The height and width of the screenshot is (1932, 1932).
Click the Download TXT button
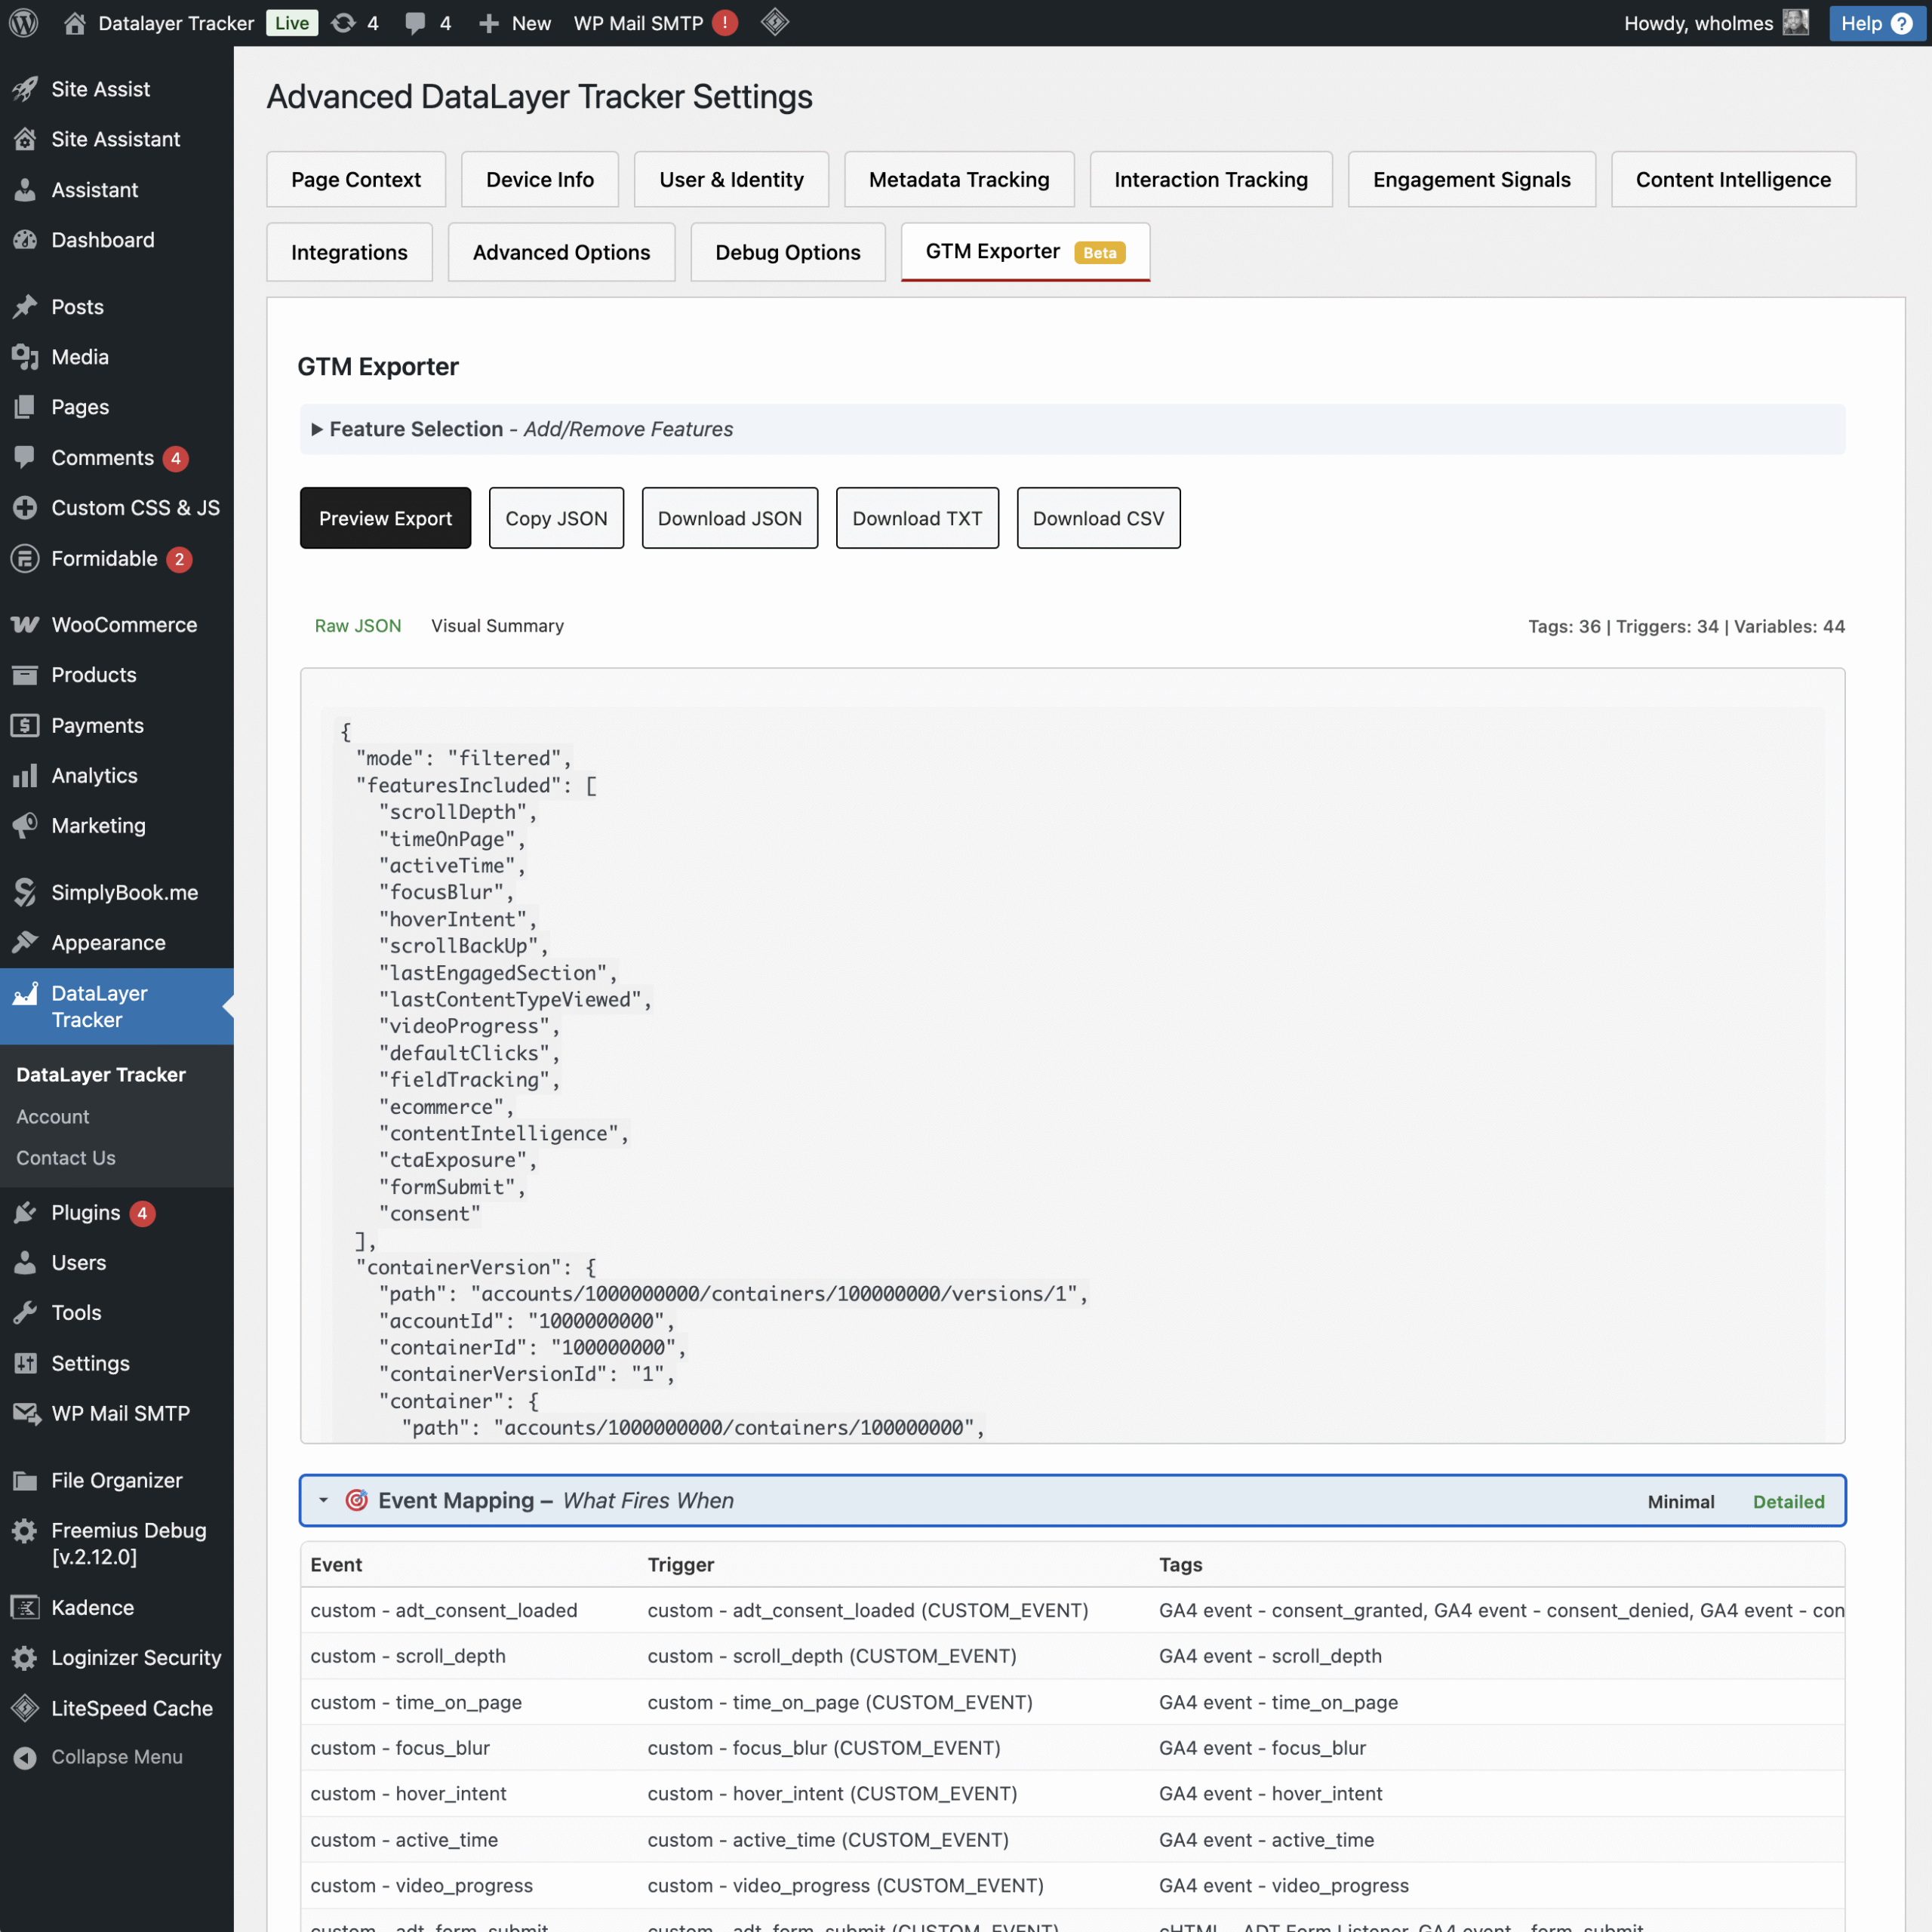pos(917,518)
